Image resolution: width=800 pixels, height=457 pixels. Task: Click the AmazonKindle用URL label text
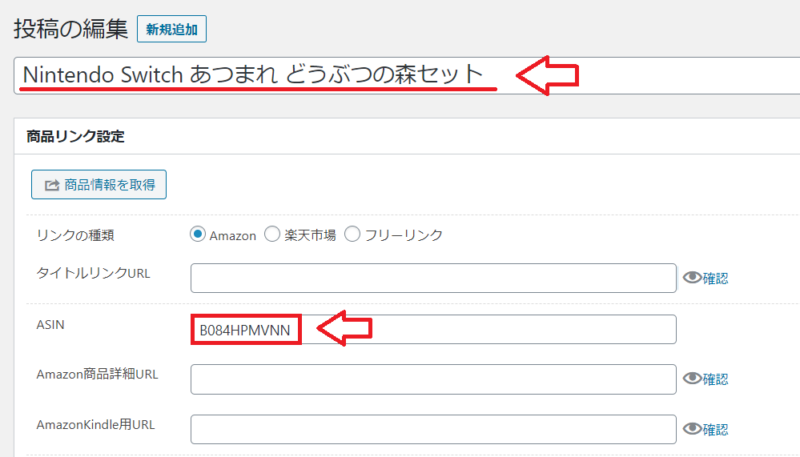(x=95, y=424)
